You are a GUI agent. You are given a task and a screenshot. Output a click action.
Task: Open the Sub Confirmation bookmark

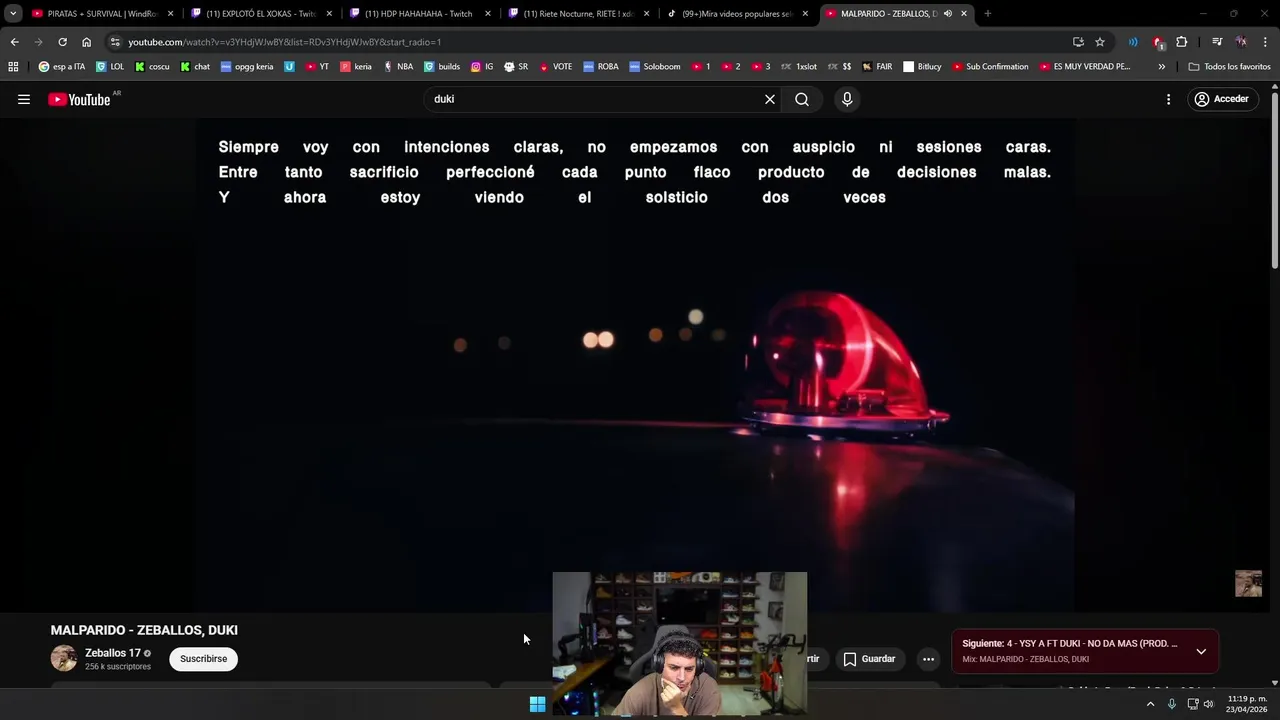click(x=990, y=67)
